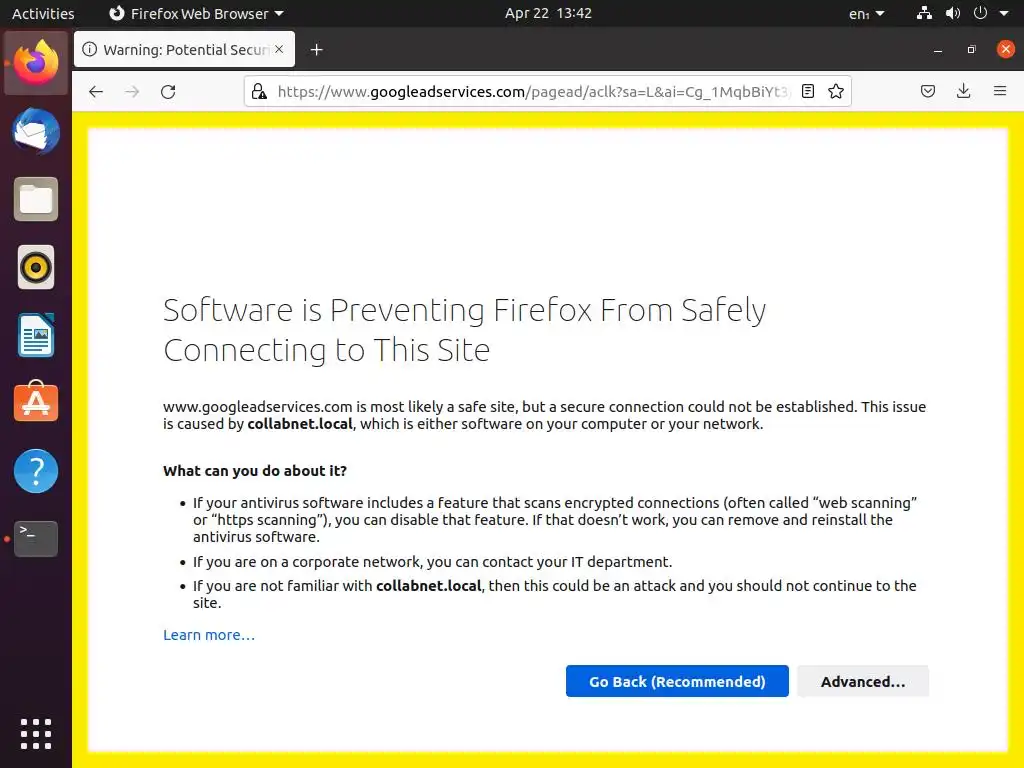Open the Save to Pocket icon
The height and width of the screenshot is (768, 1024).
(928, 91)
